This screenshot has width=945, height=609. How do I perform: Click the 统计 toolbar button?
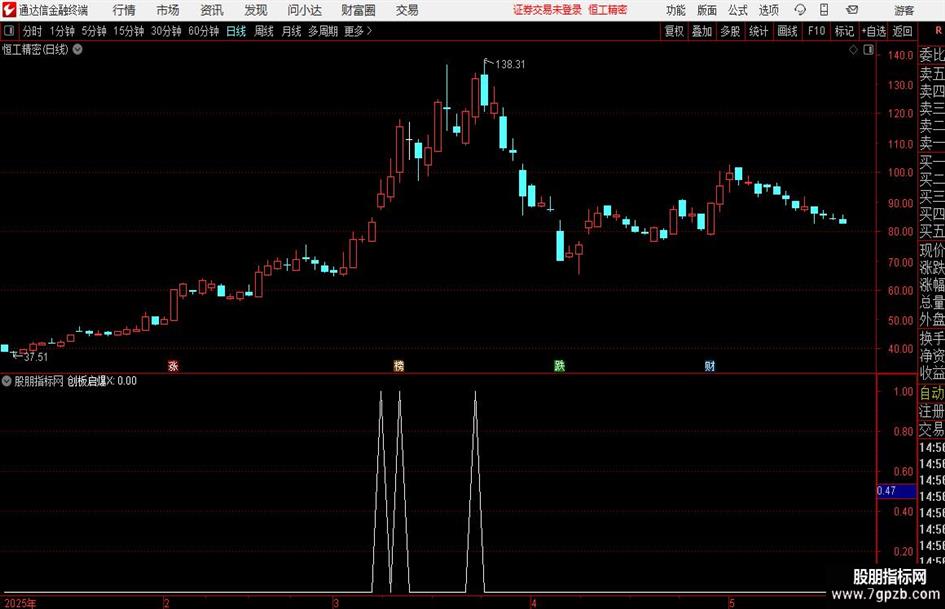point(758,31)
